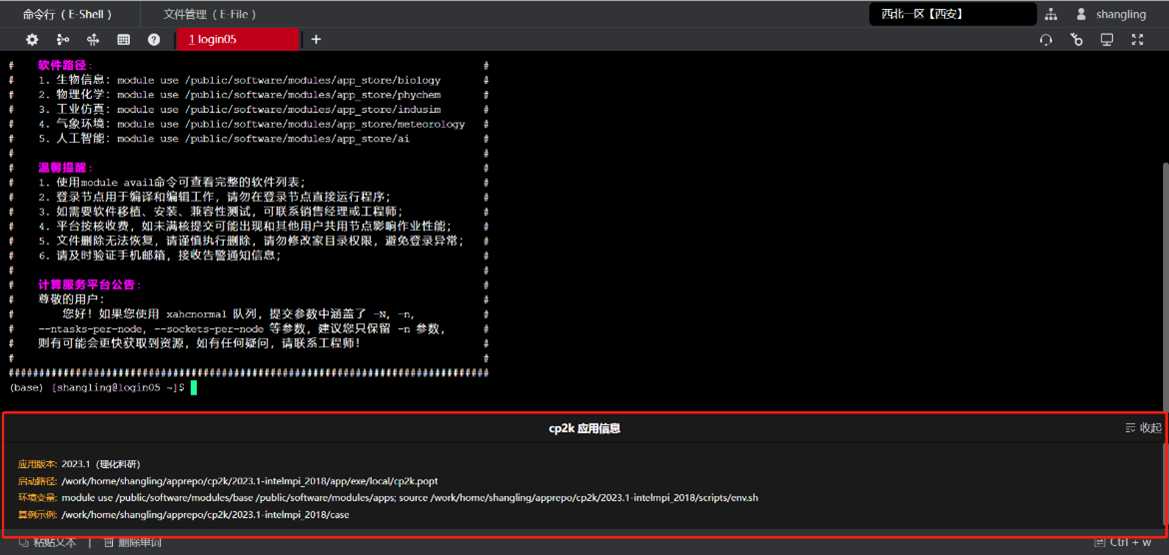The image size is (1169, 555).
Task: Open the table grid icon
Action: (x=123, y=40)
